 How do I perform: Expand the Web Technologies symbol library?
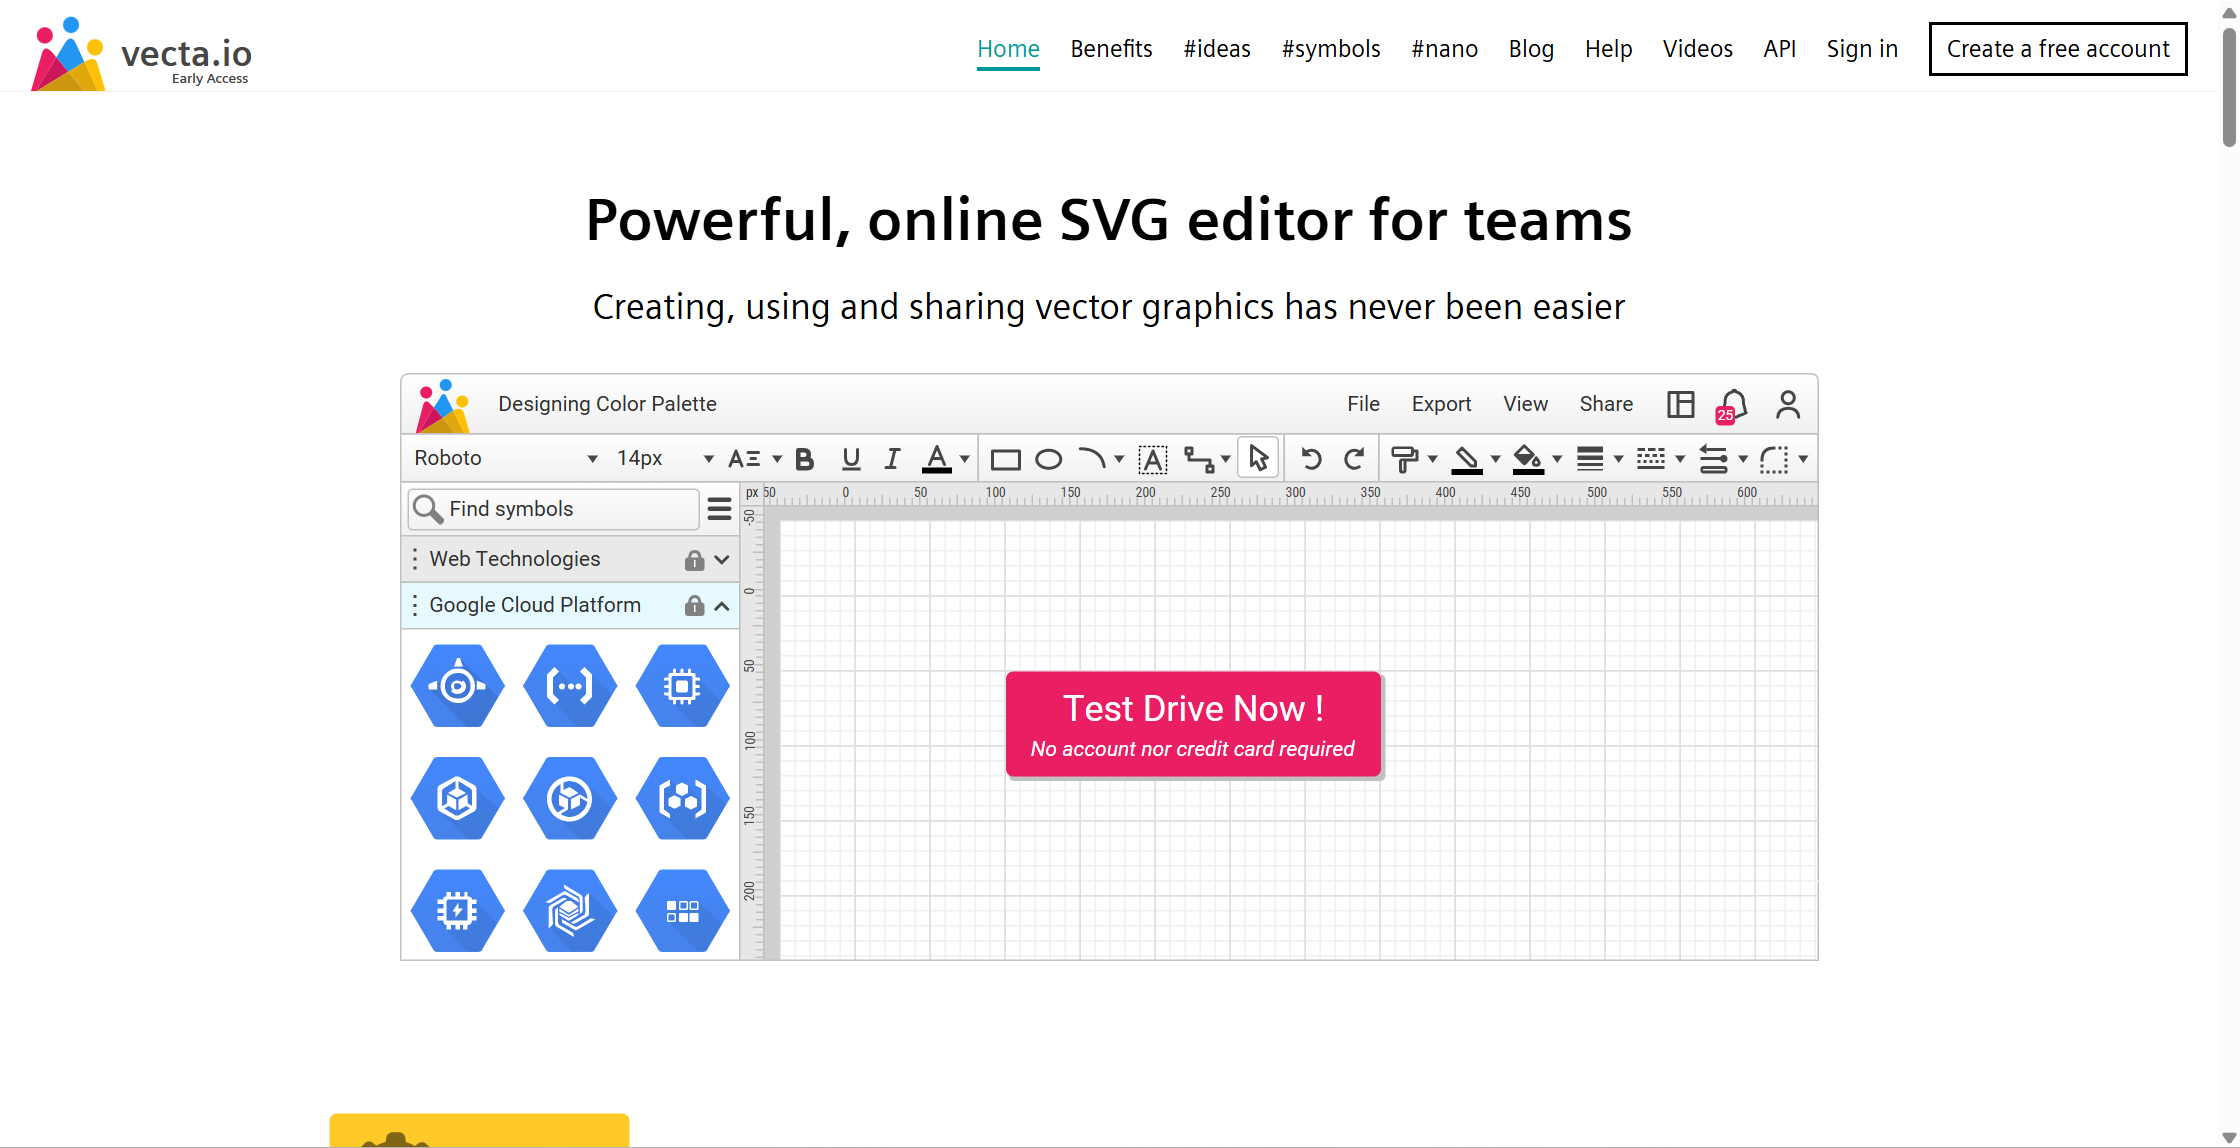tap(721, 560)
